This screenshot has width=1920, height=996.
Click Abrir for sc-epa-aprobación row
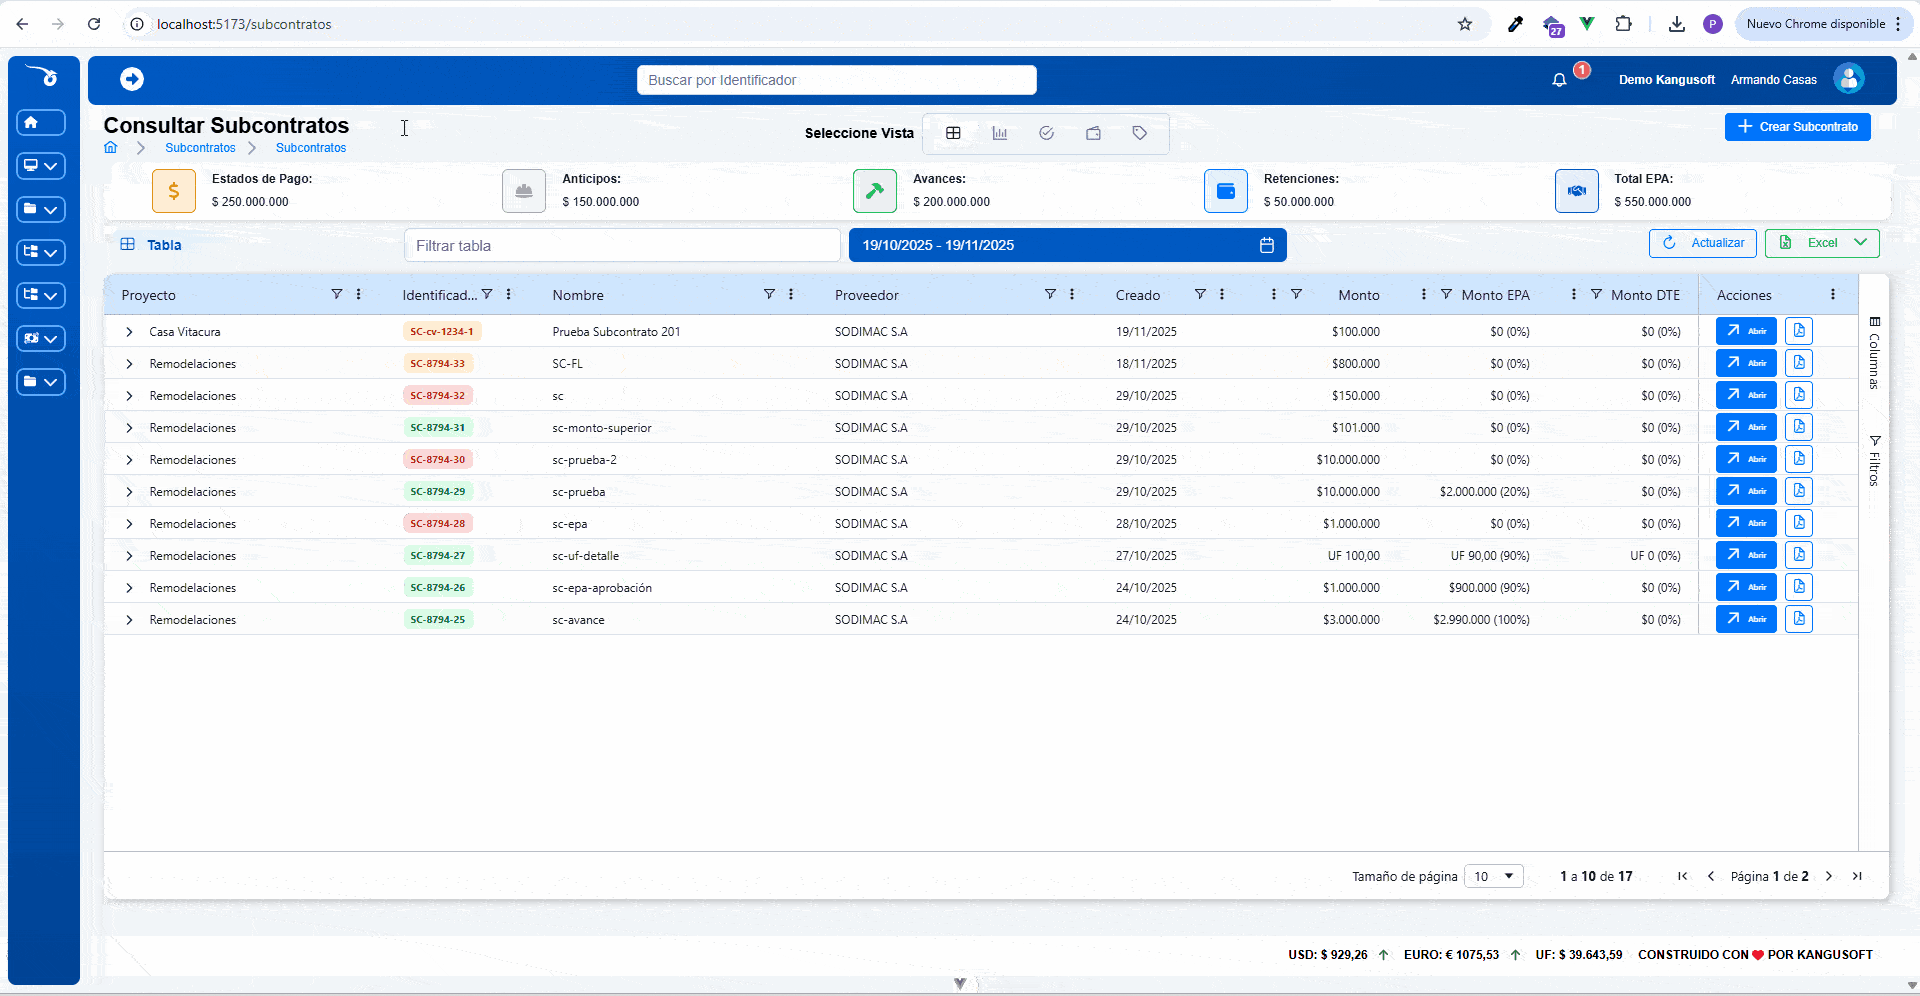1746,587
